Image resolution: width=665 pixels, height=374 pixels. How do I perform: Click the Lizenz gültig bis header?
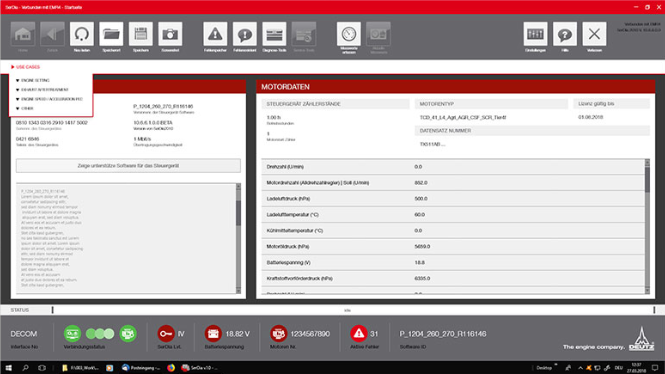pos(611,104)
